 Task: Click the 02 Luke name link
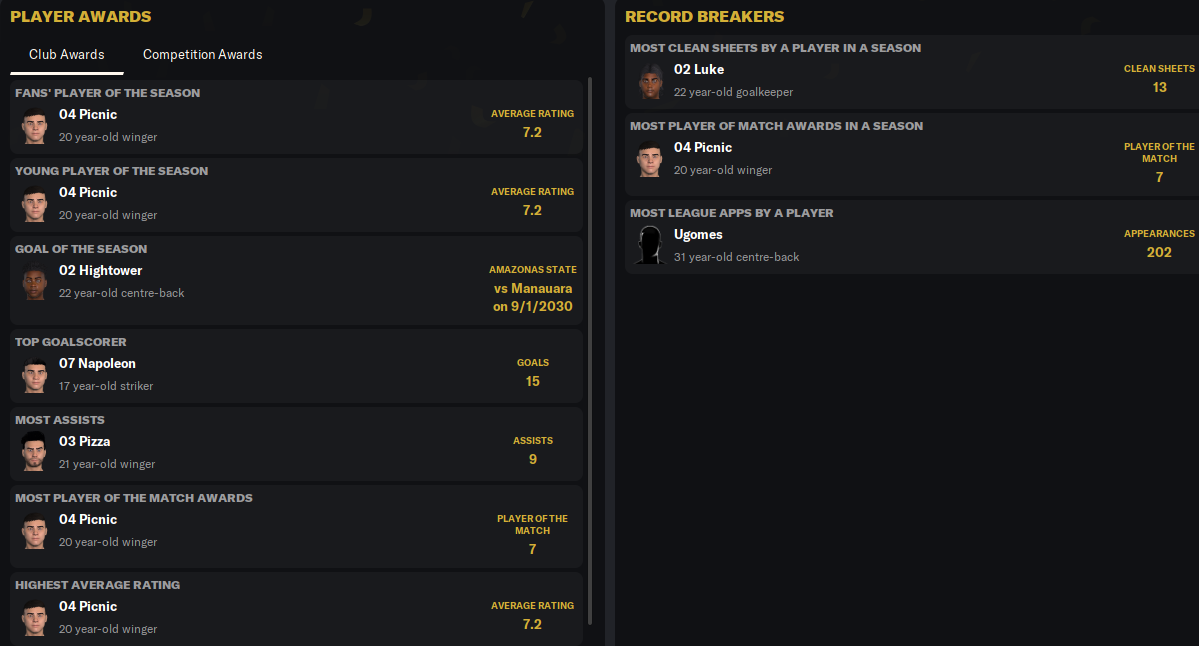(699, 70)
